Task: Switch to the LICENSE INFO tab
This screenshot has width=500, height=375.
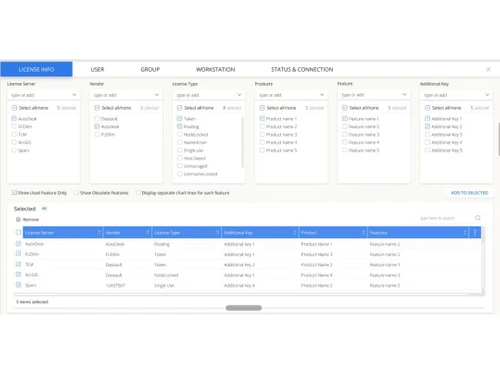Action: pyautogui.click(x=36, y=69)
